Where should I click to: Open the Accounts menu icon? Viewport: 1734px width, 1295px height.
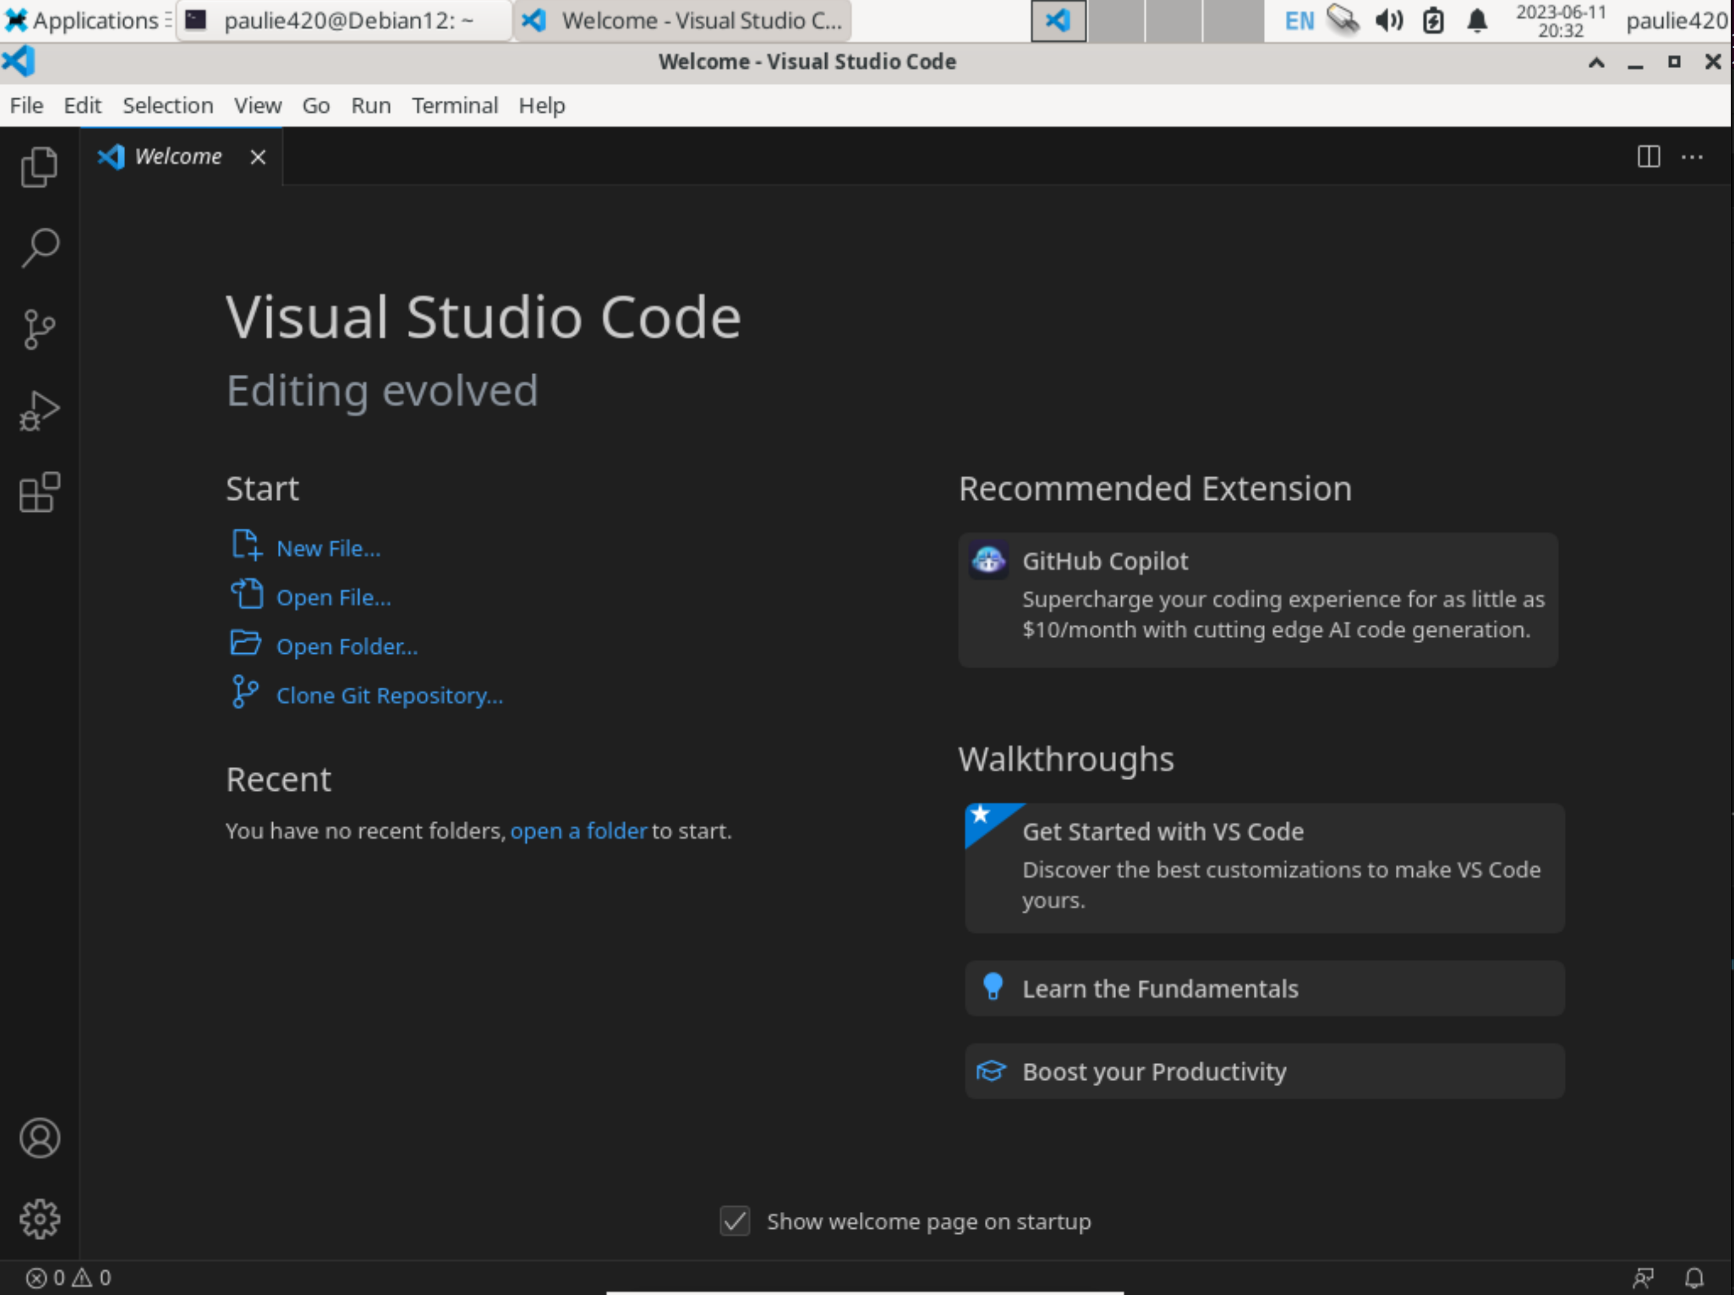click(x=40, y=1138)
